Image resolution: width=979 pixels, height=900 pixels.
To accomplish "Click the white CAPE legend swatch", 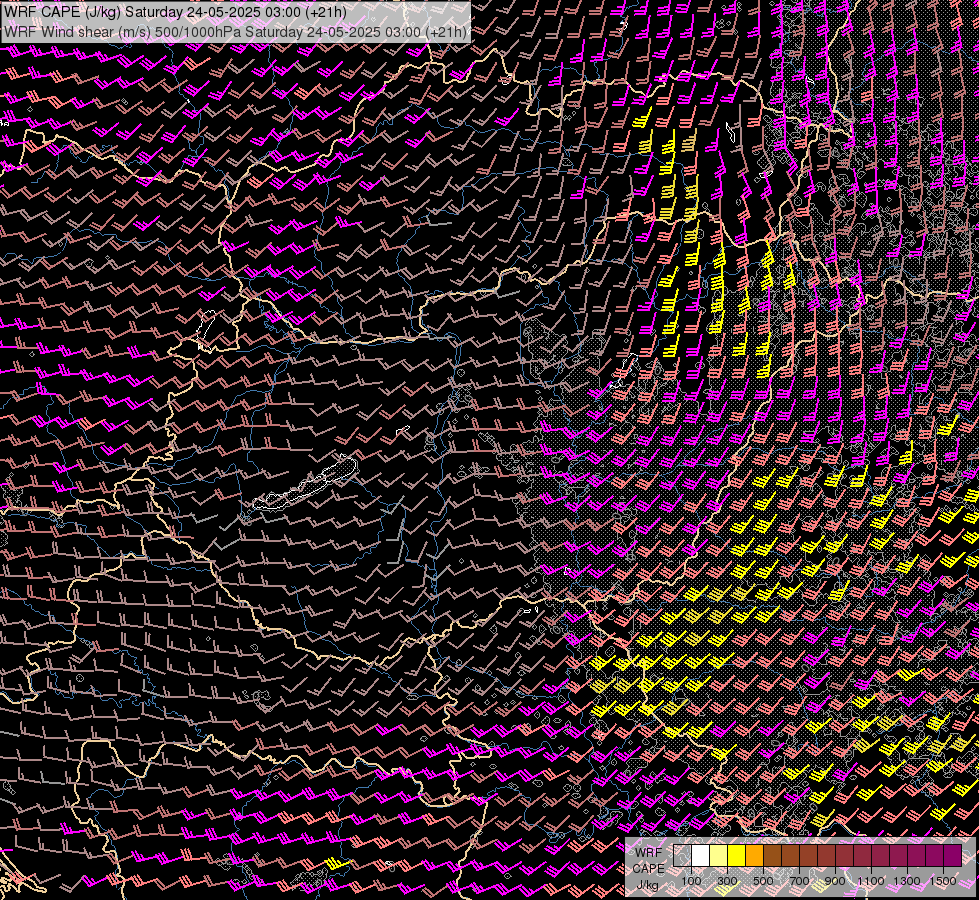I will click(701, 856).
